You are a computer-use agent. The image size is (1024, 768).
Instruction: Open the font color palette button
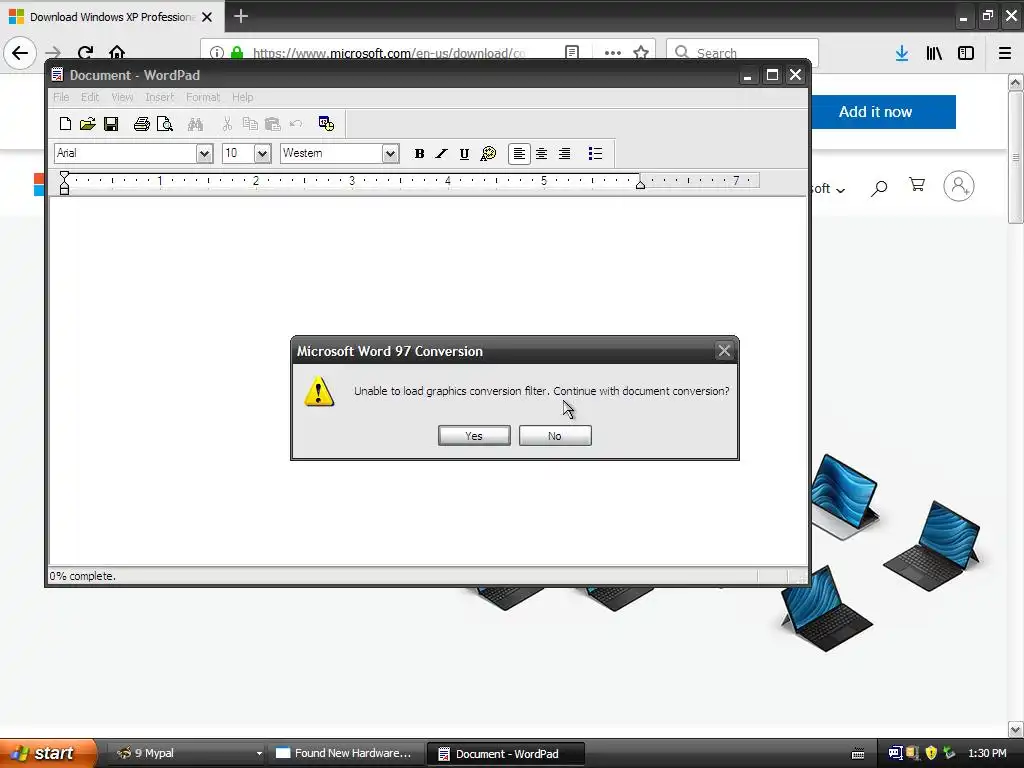click(x=488, y=153)
